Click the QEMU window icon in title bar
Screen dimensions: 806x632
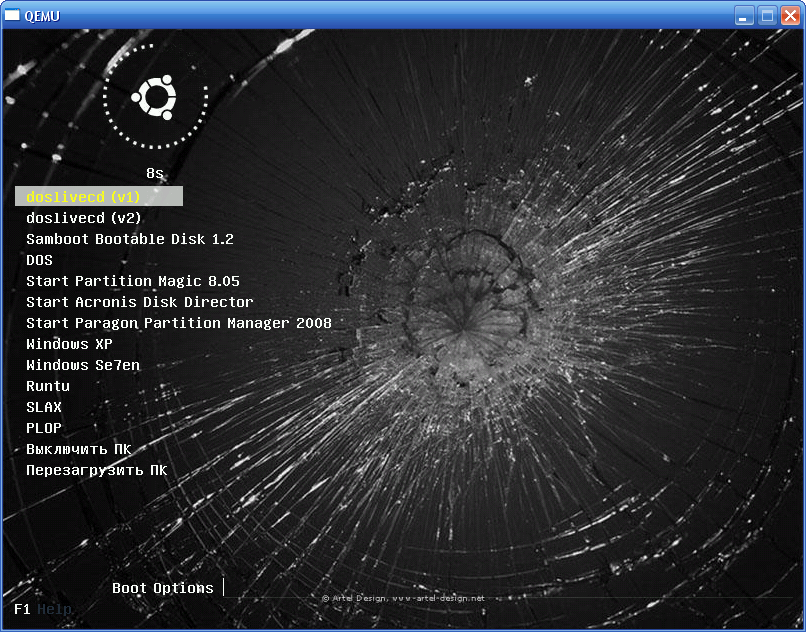click(x=12, y=15)
